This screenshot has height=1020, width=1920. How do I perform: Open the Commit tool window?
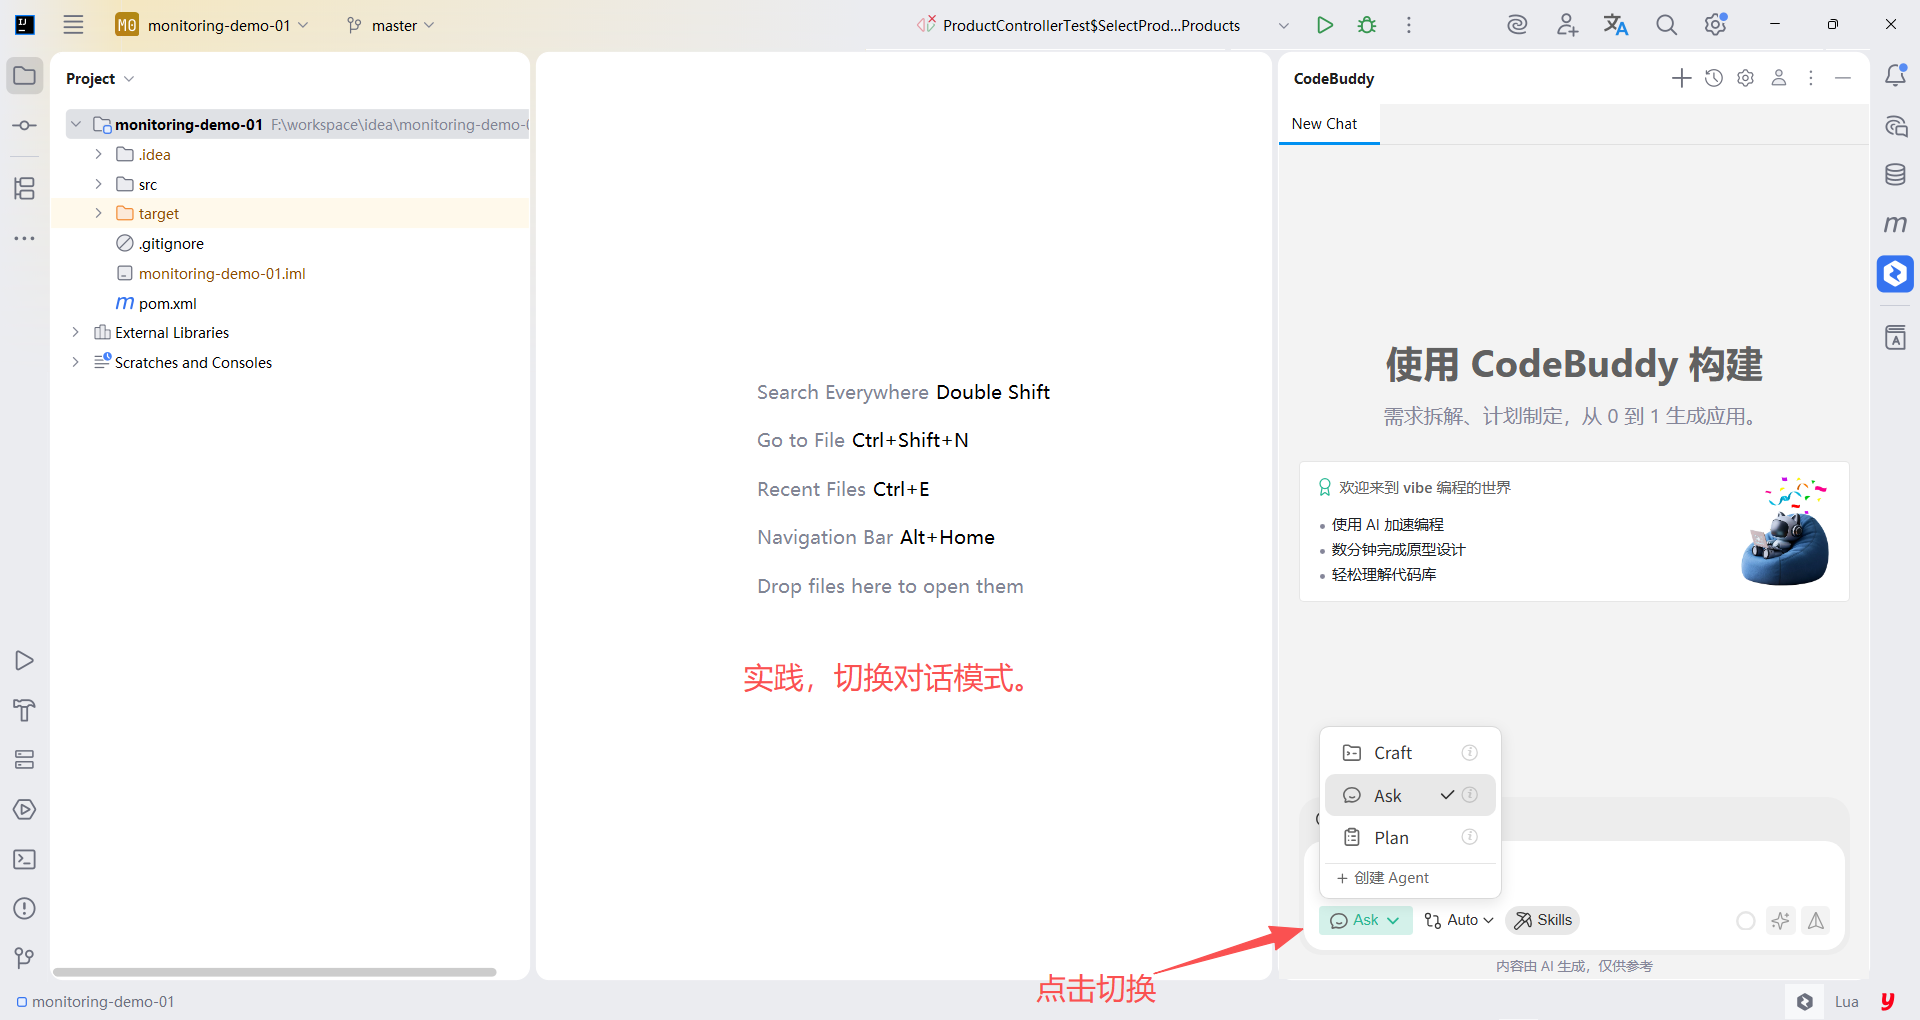25,125
